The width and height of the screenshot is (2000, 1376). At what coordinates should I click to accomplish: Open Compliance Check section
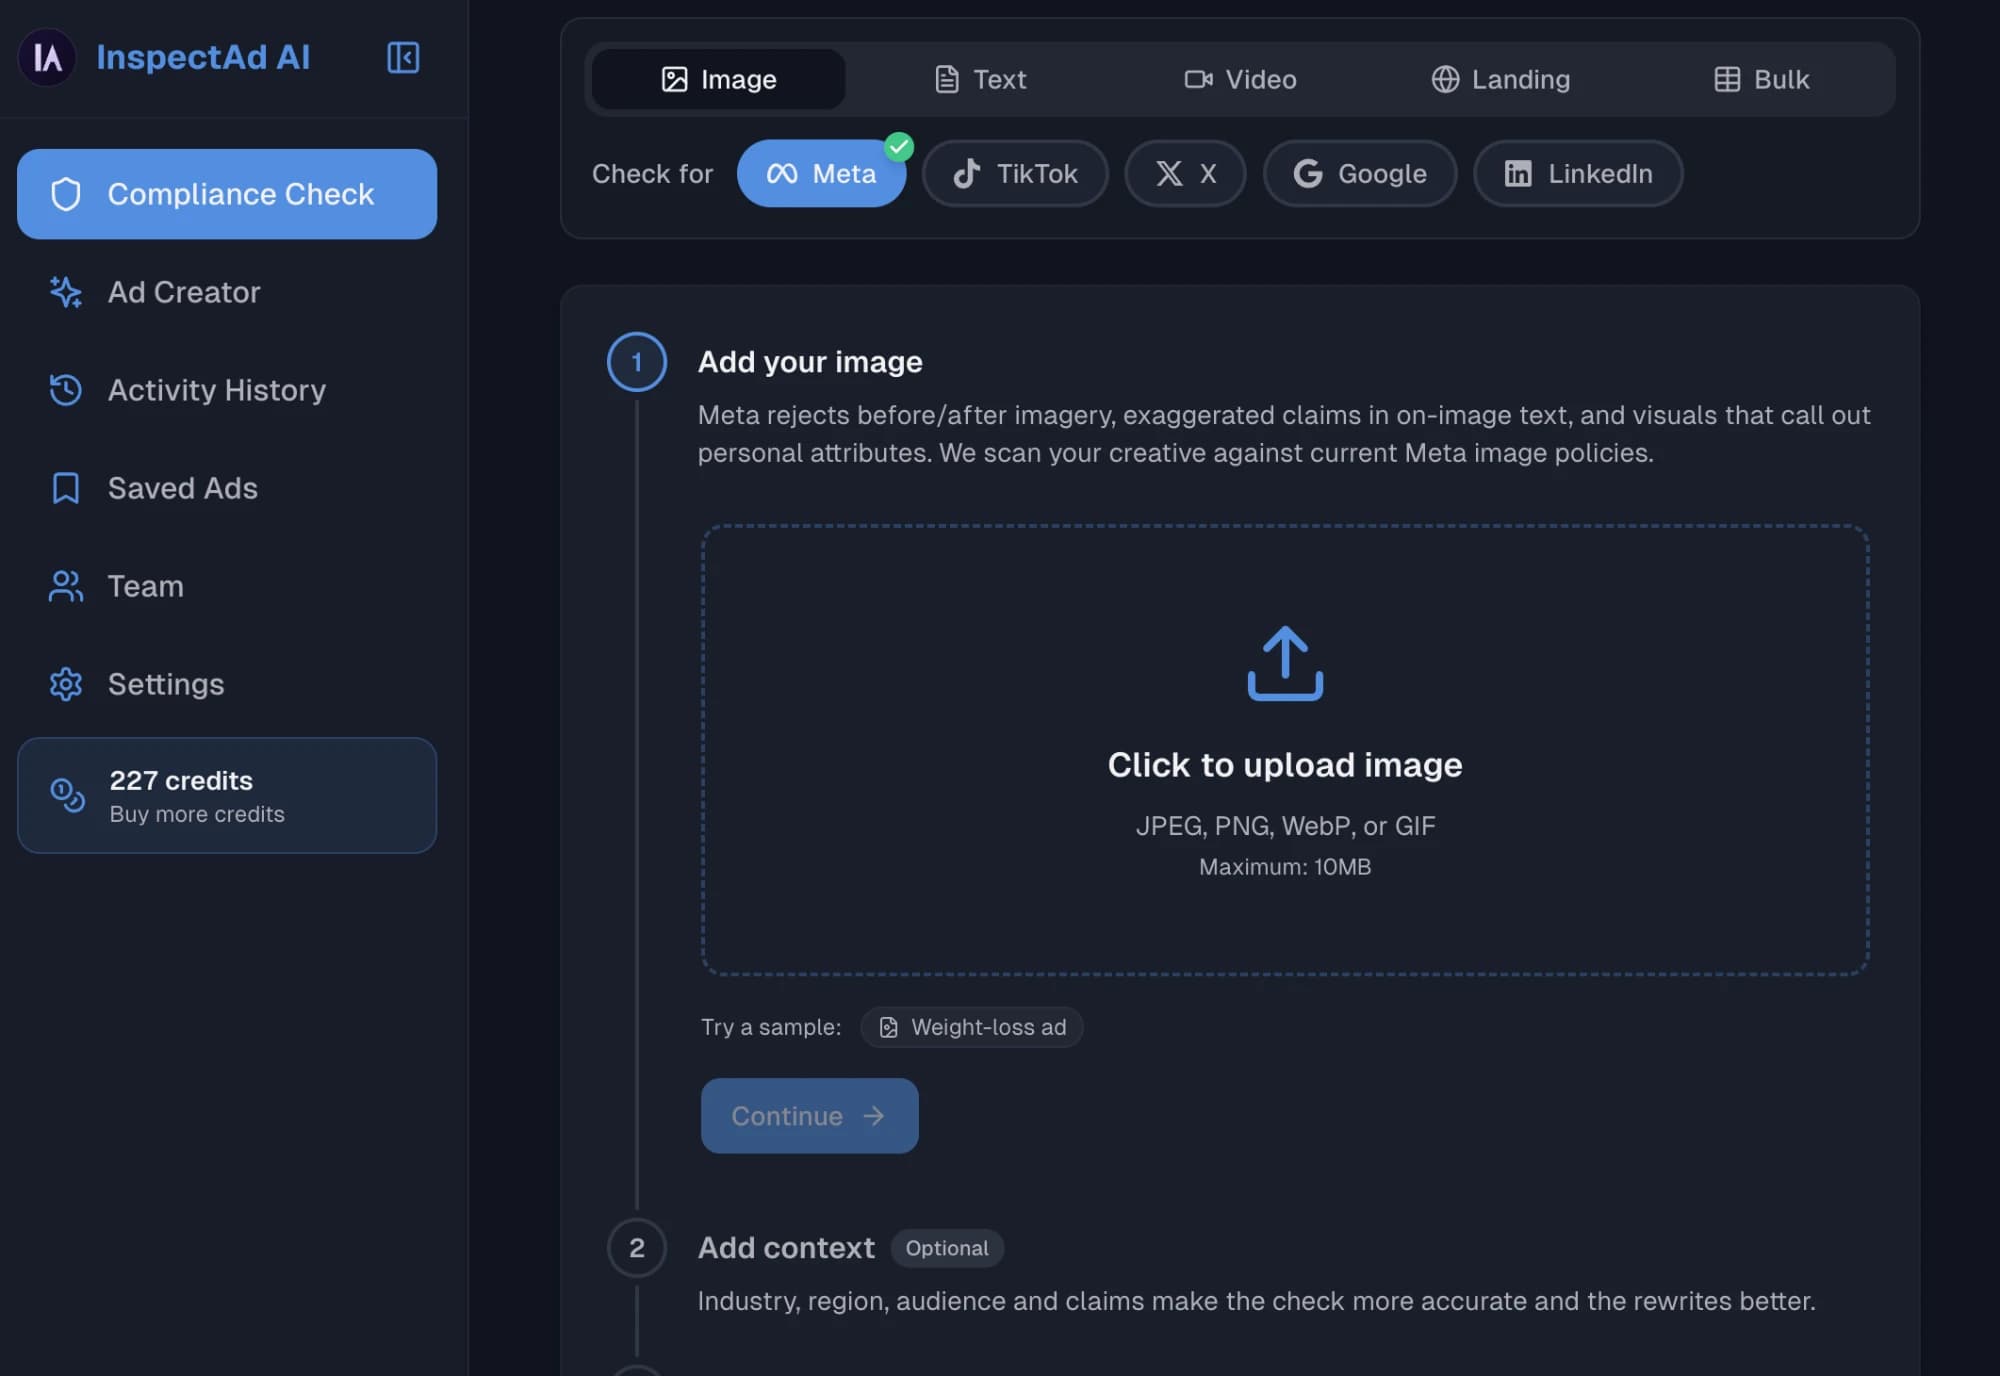point(227,194)
